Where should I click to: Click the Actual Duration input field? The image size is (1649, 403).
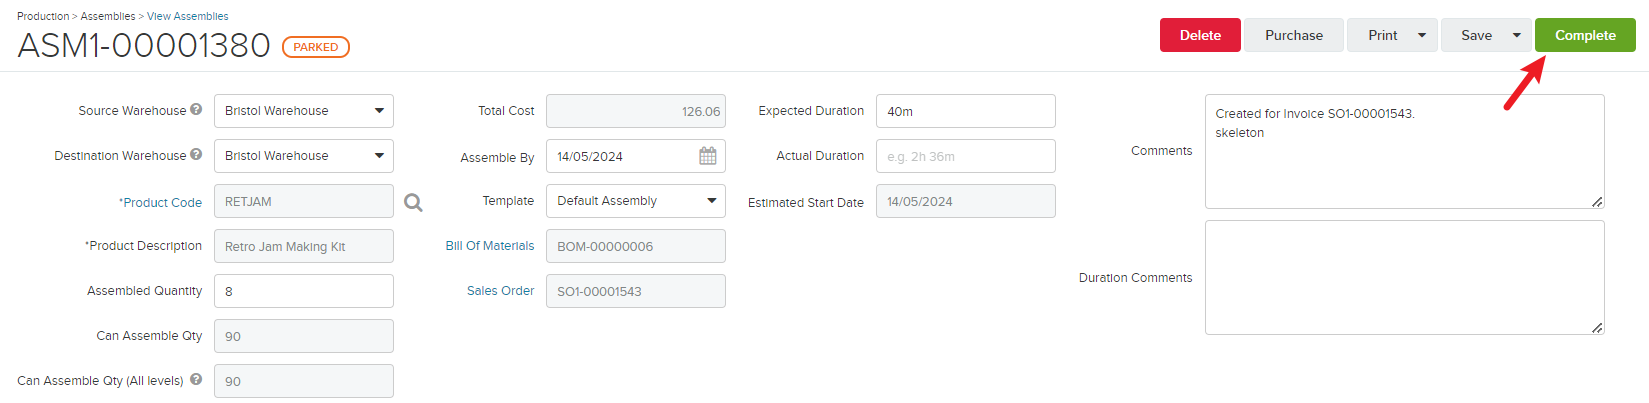pos(965,156)
